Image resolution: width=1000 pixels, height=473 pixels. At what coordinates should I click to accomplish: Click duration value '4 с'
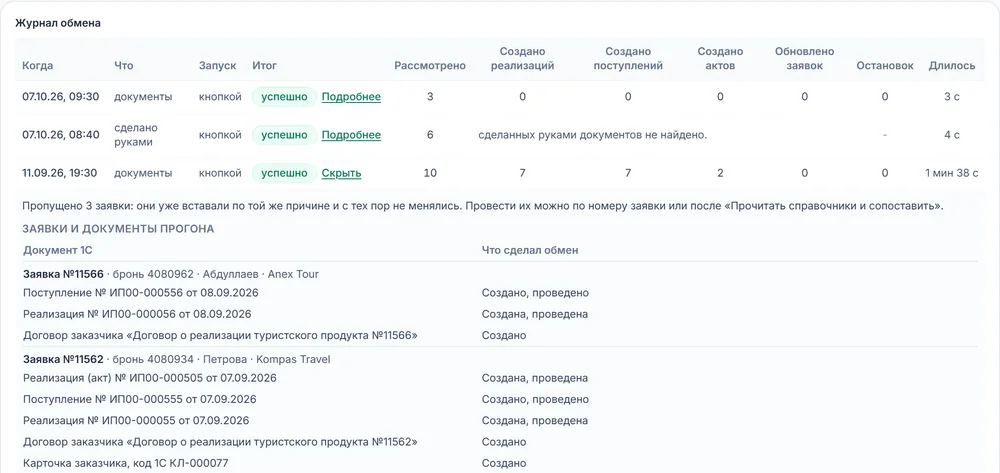952,135
